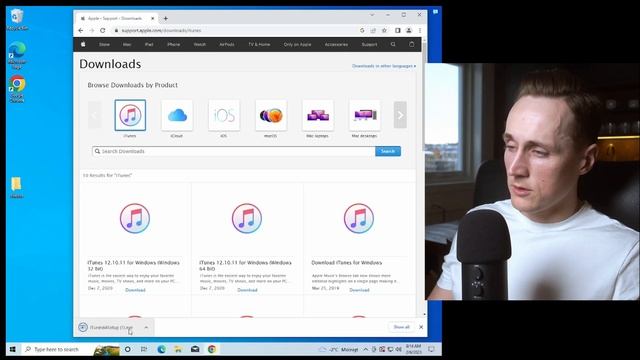Open Mail from the taskbar

[195, 349]
